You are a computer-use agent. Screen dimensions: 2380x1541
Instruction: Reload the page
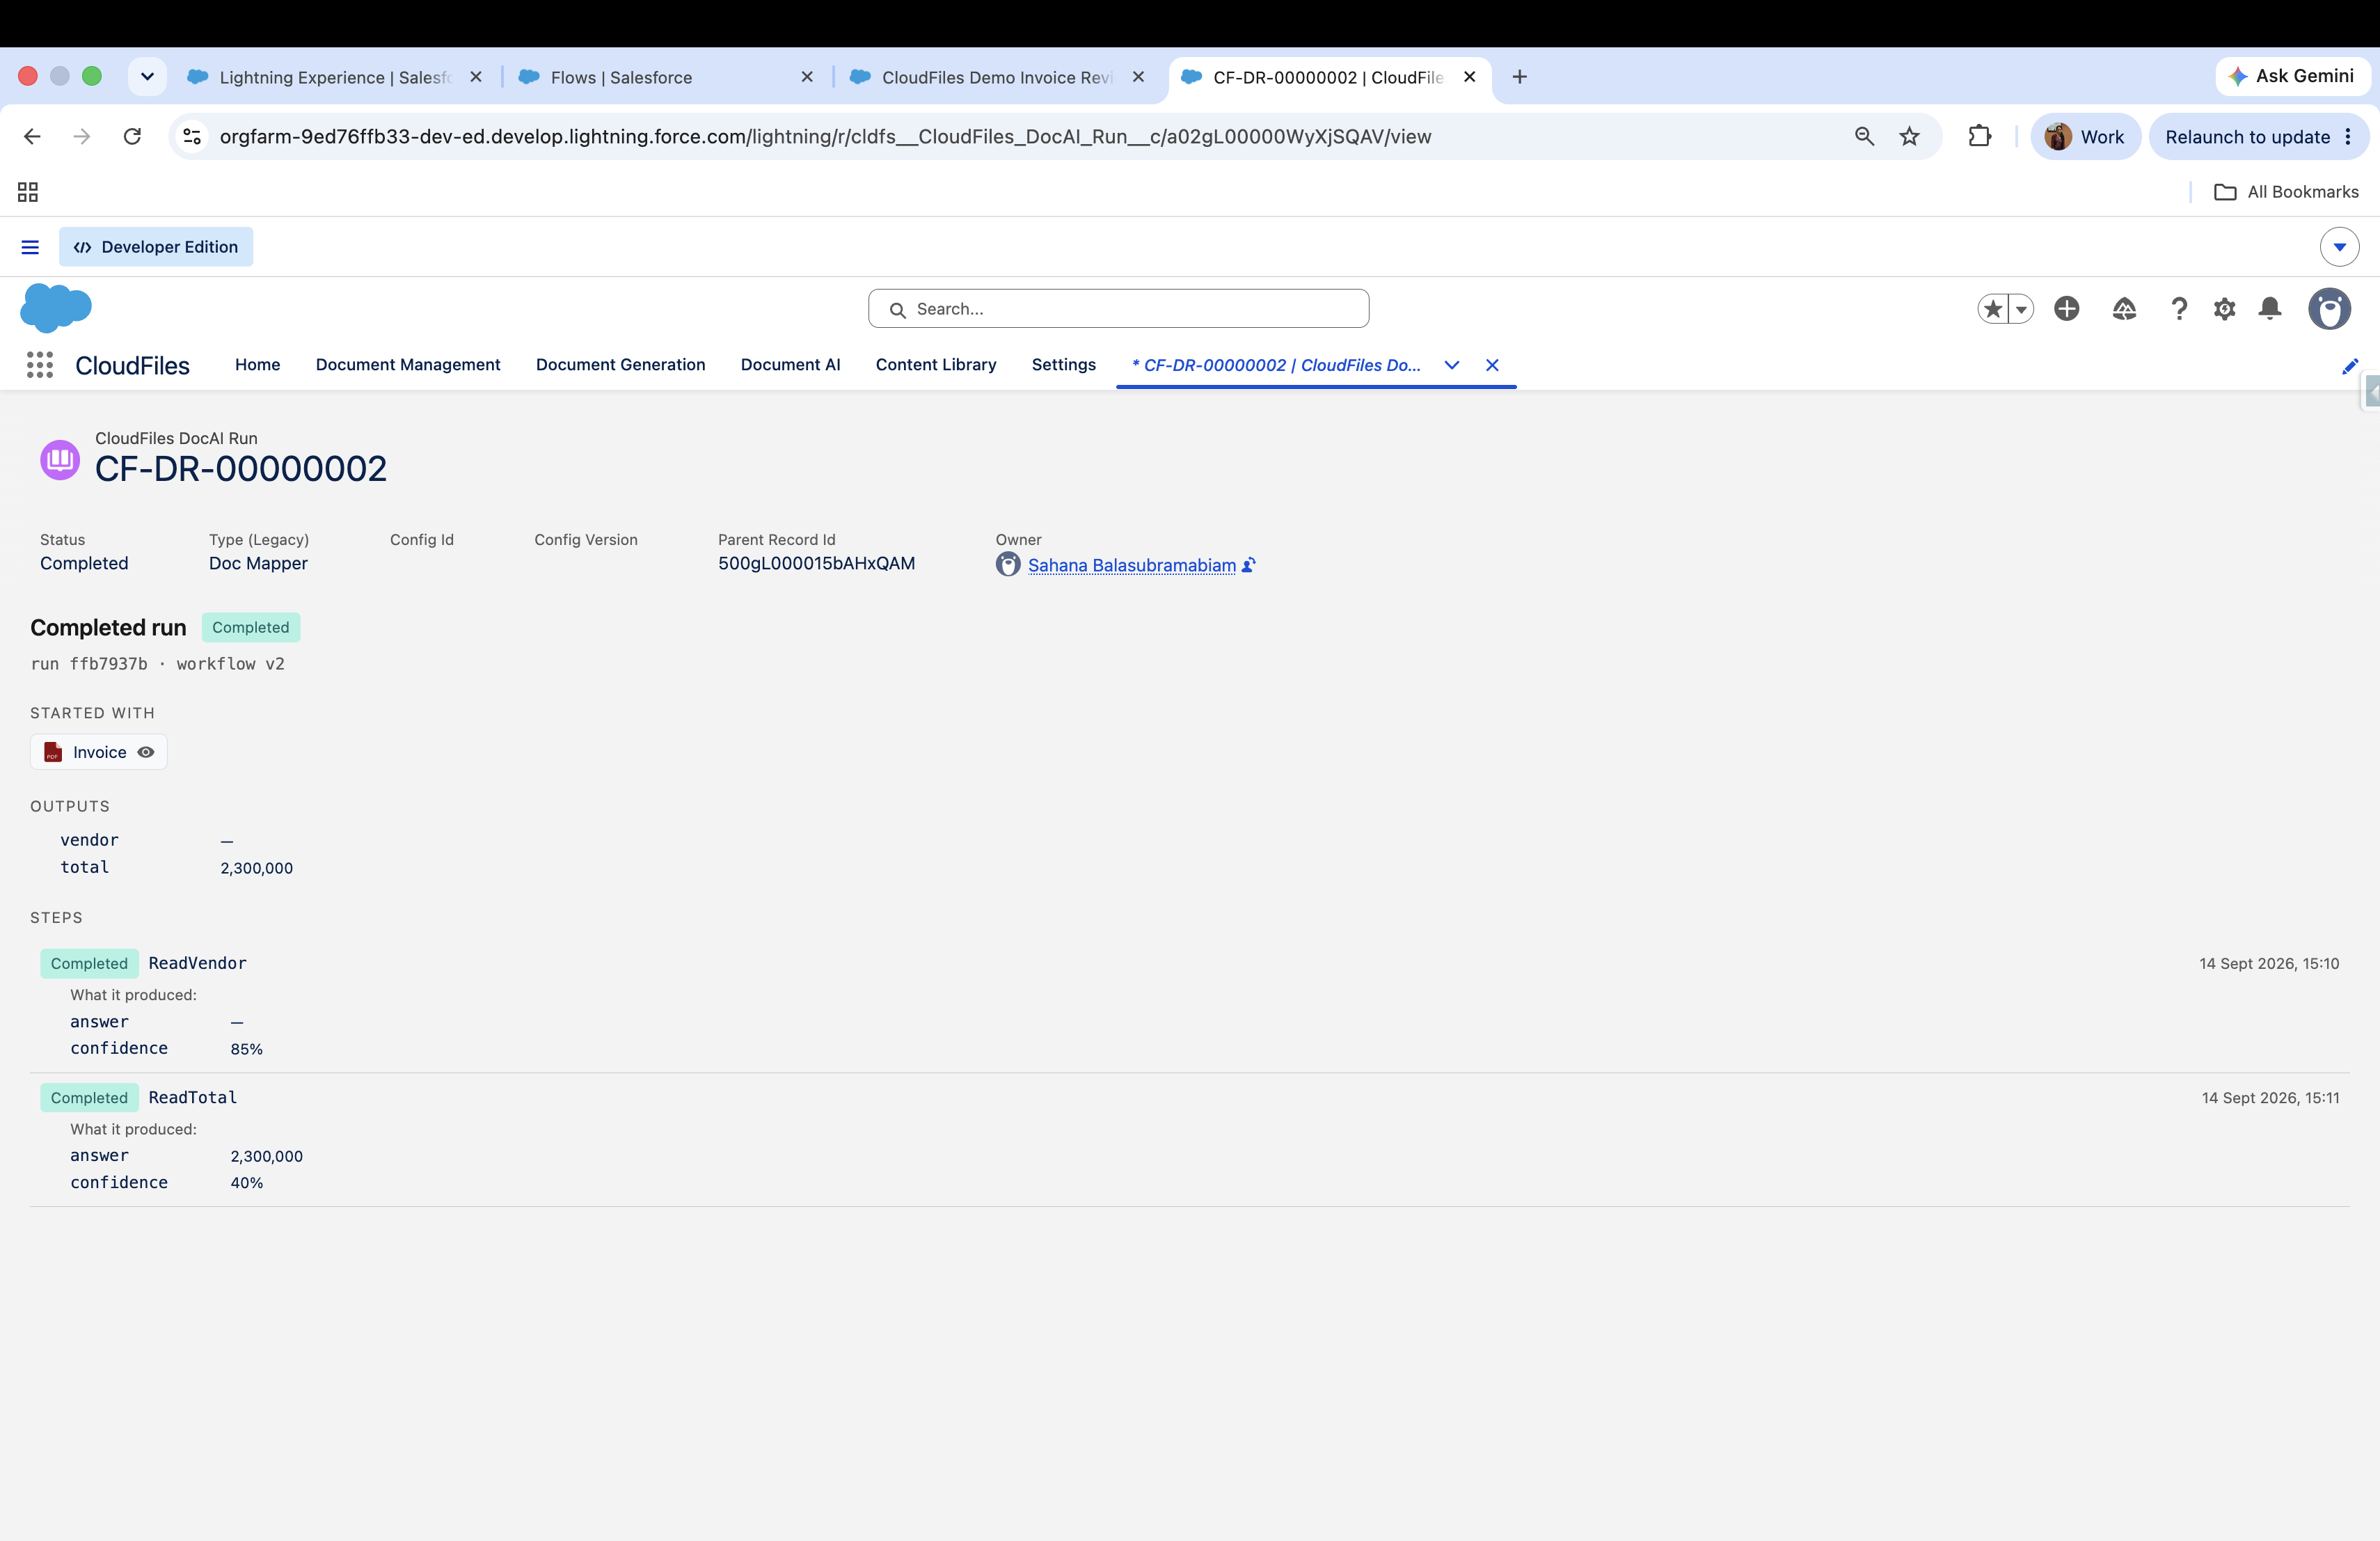[132, 137]
